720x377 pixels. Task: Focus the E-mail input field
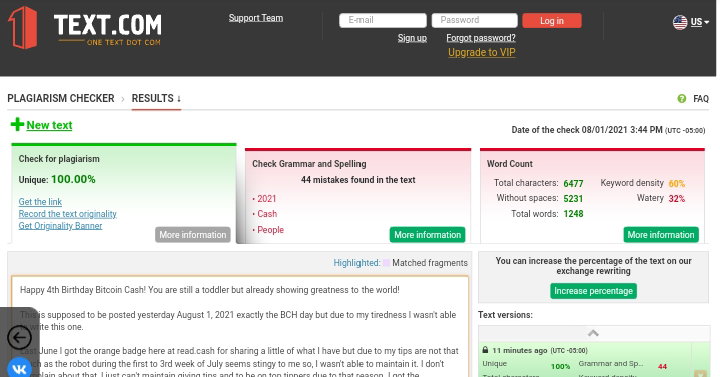click(x=382, y=20)
